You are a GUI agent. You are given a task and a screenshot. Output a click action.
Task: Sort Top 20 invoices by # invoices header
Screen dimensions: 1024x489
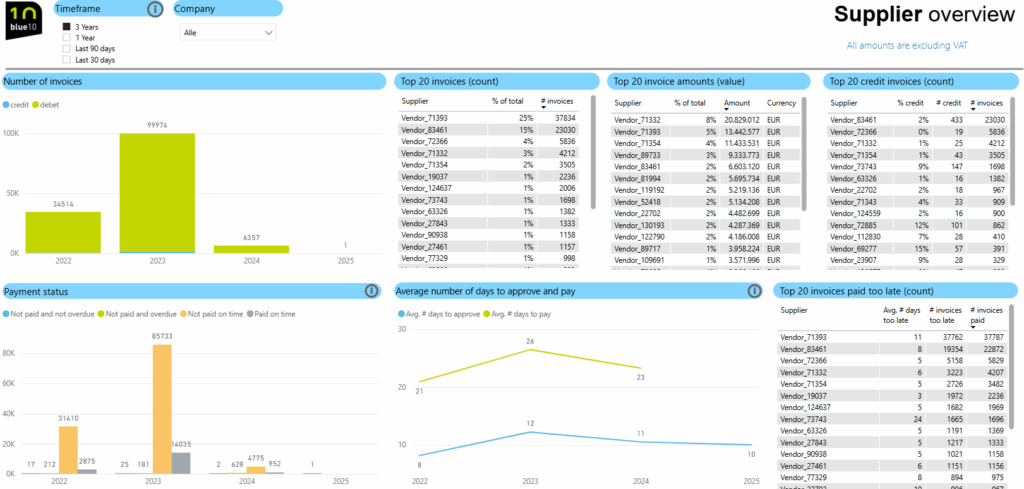tap(556, 102)
